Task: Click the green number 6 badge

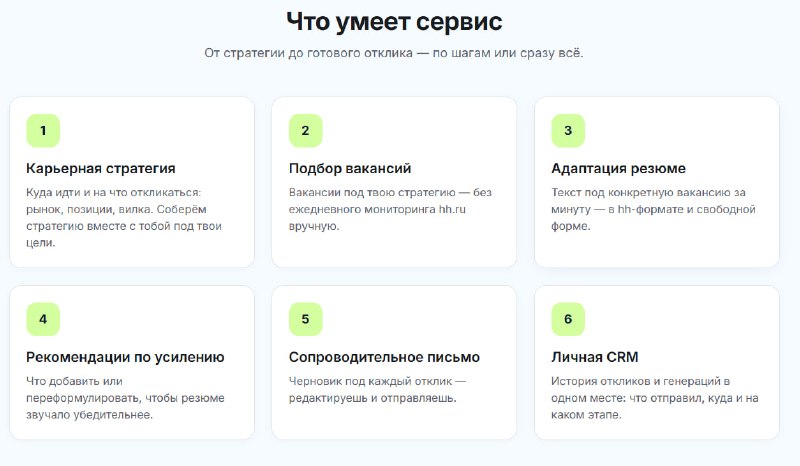Action: point(568,319)
